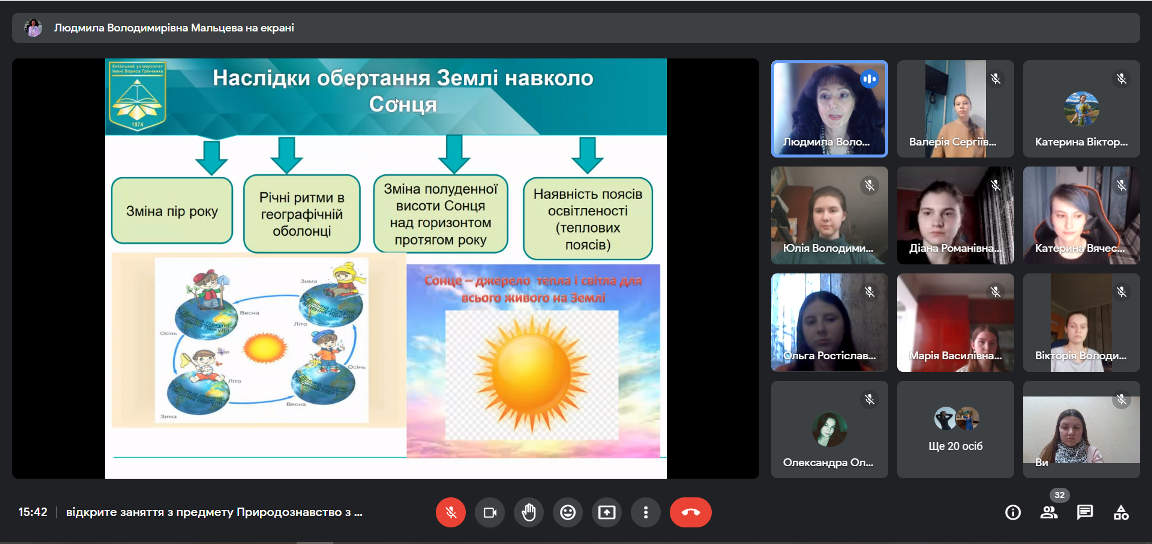Image resolution: width=1152 pixels, height=544 pixels.
Task: Select your own 'Ви' video tile
Action: tap(1081, 430)
